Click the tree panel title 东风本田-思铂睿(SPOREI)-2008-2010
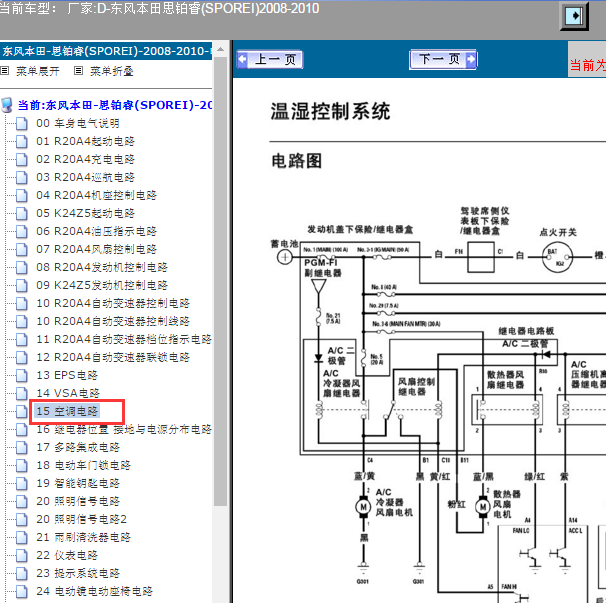The height and width of the screenshot is (603, 606). click(x=106, y=51)
